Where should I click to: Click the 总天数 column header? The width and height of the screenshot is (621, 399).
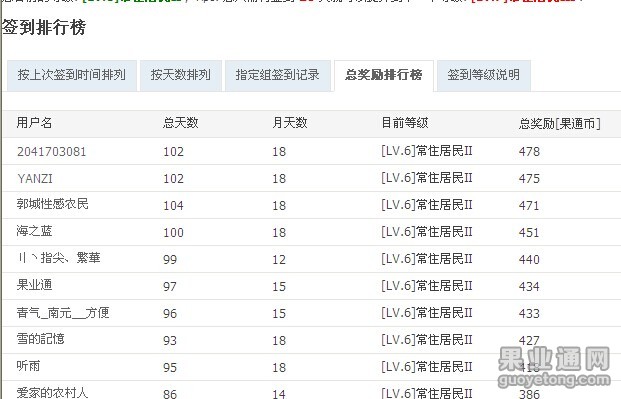click(x=181, y=123)
